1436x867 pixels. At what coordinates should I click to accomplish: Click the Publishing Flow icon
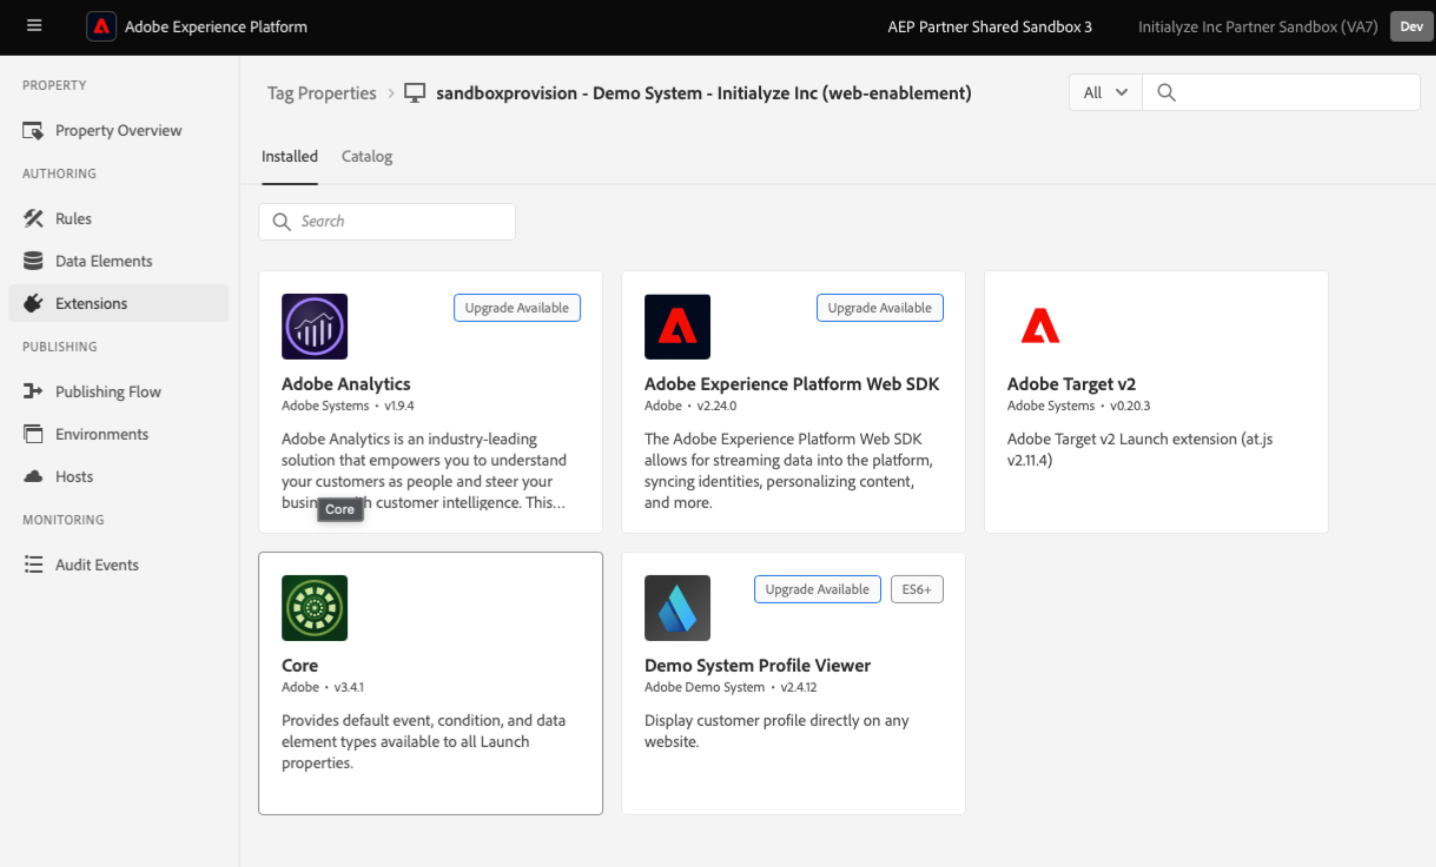point(33,391)
